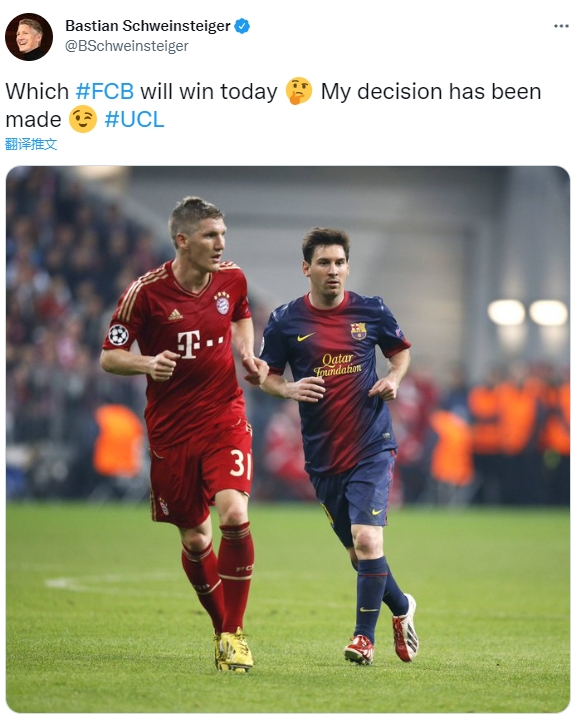
Task: Open the attached match photo
Action: click(288, 439)
